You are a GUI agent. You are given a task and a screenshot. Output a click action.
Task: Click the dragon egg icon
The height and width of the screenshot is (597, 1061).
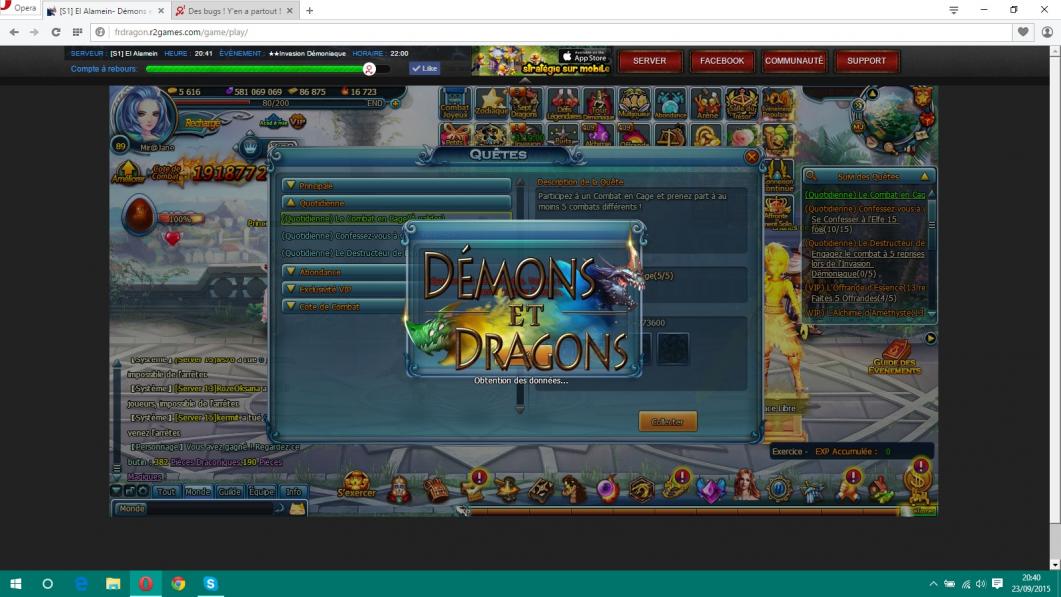tap(140, 216)
